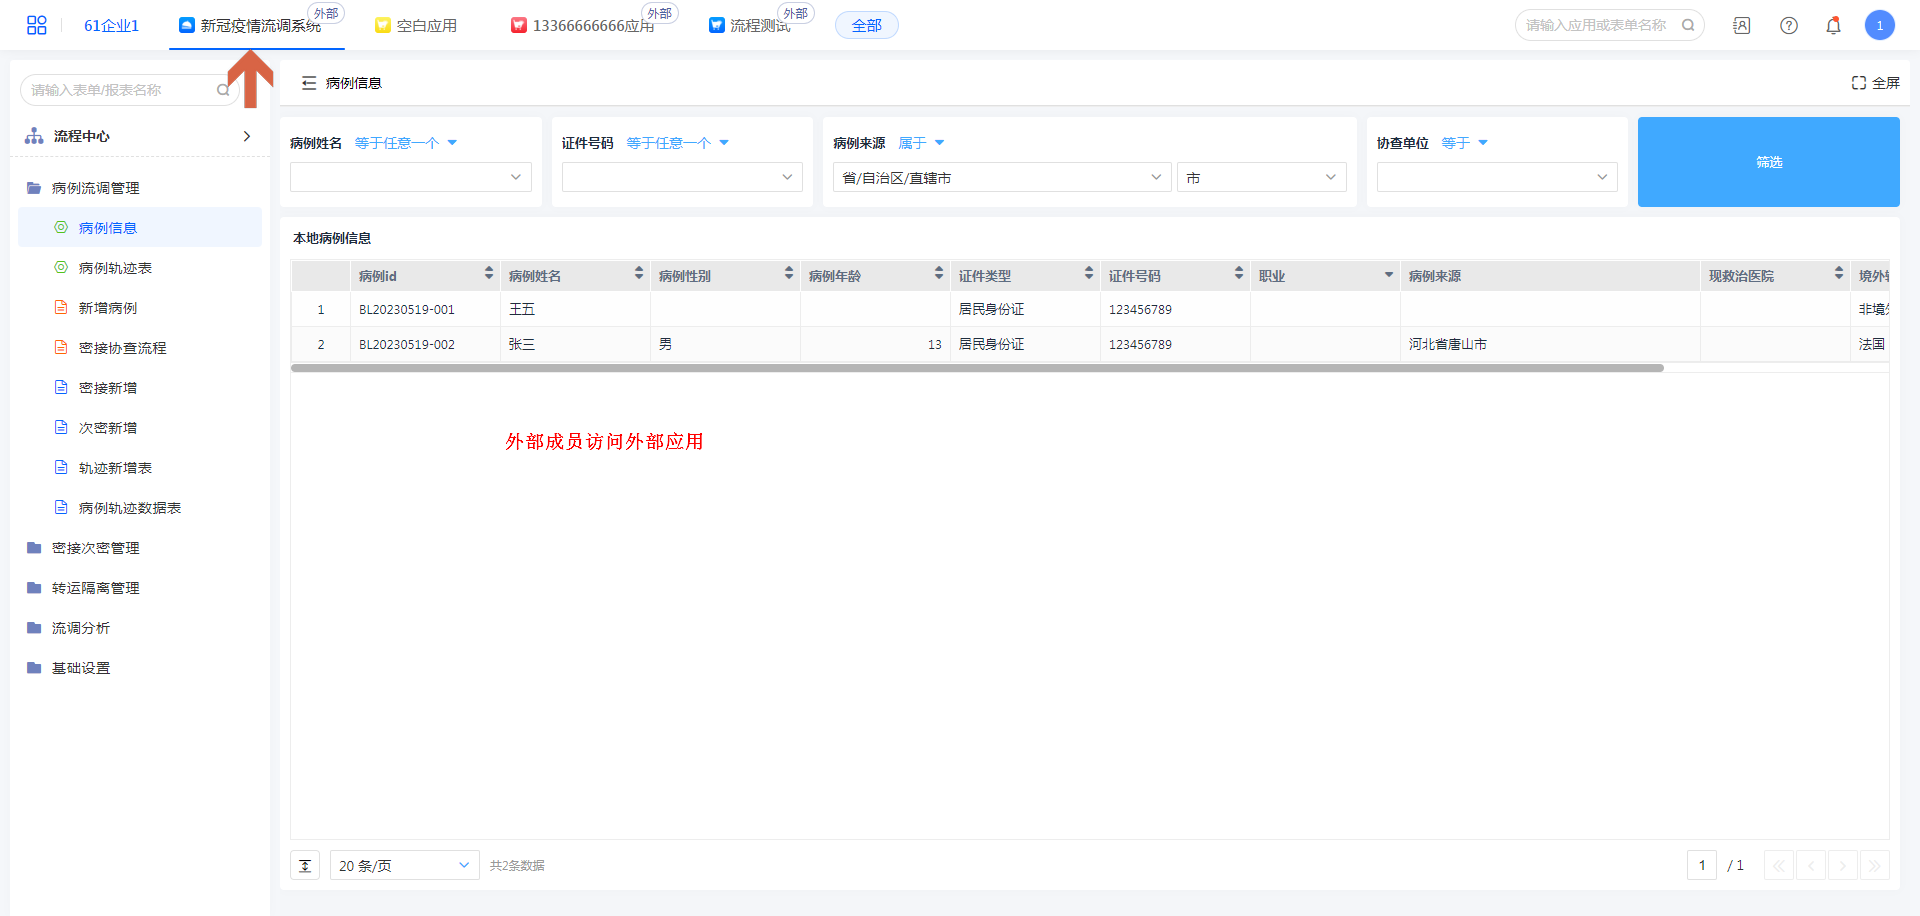Collapse sidebar using menu toggle icon
This screenshot has width=1920, height=916.
[x=309, y=83]
